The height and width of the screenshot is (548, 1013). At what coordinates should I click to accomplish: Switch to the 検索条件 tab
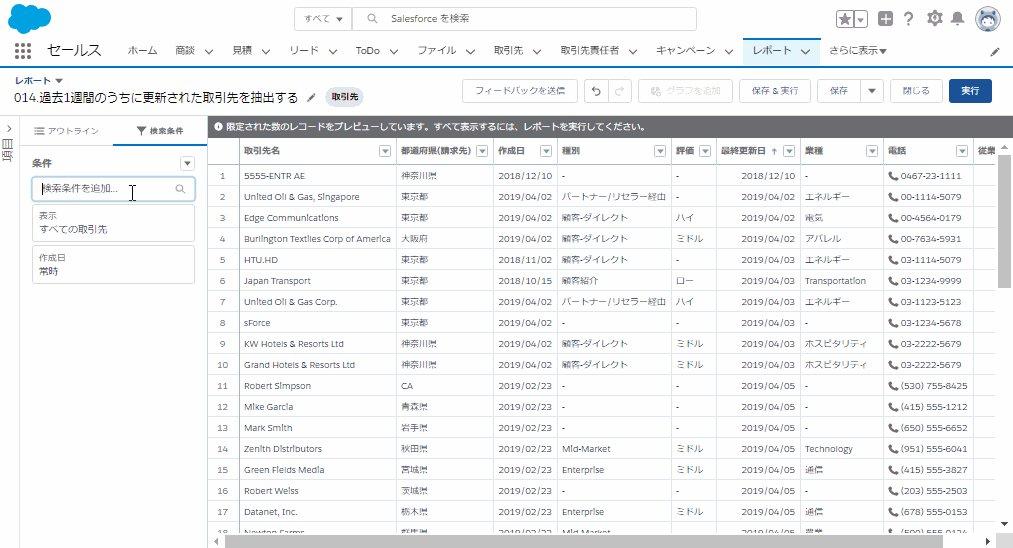(160, 131)
